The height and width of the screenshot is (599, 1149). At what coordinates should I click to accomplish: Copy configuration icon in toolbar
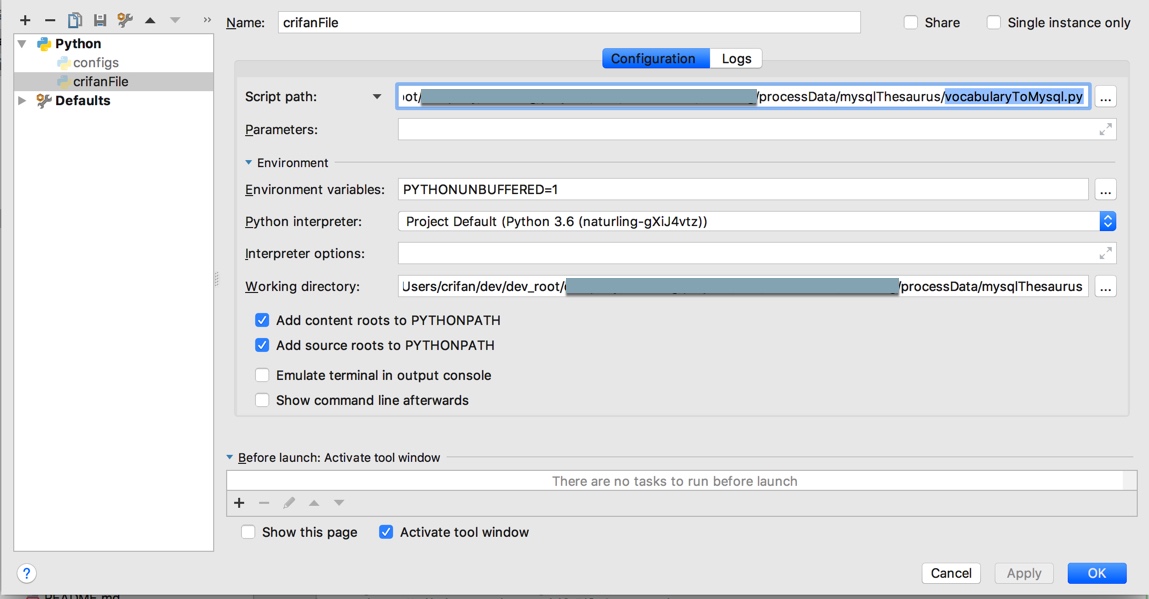[75, 21]
